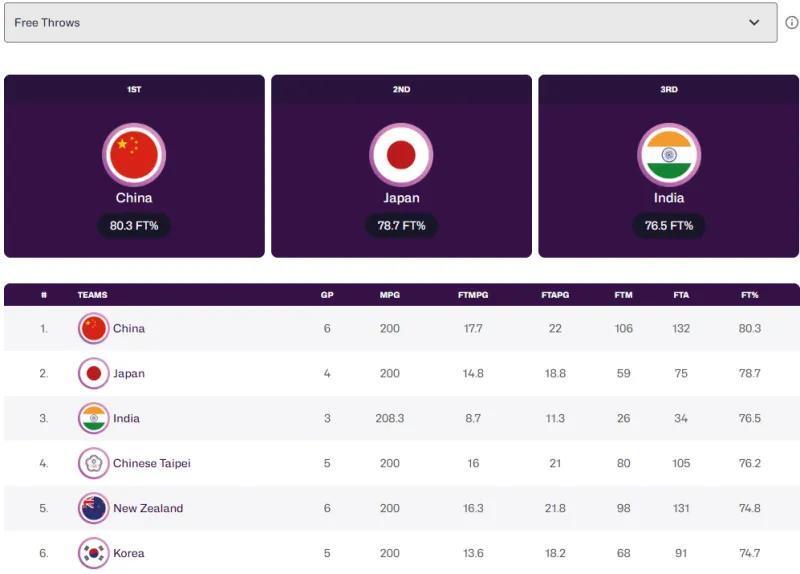Click the Chinese Taipei flag icon in the table
This screenshot has width=800, height=574.
tap(94, 463)
